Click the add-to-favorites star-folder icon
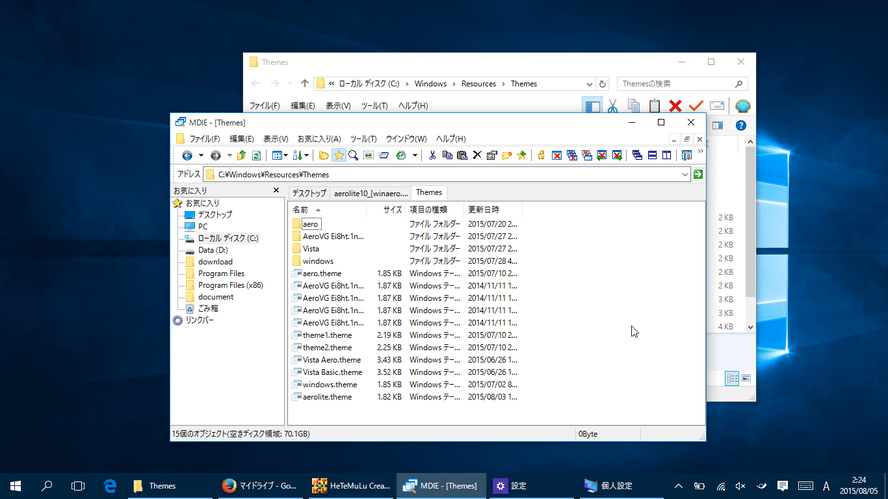This screenshot has height=499, width=888. tap(522, 155)
